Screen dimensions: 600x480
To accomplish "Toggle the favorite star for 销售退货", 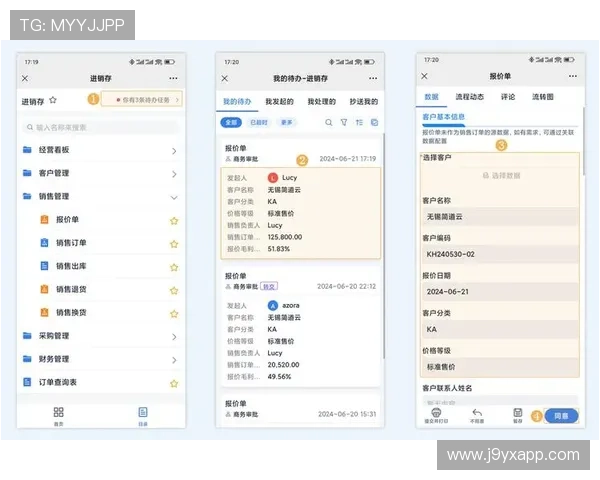I will (174, 291).
